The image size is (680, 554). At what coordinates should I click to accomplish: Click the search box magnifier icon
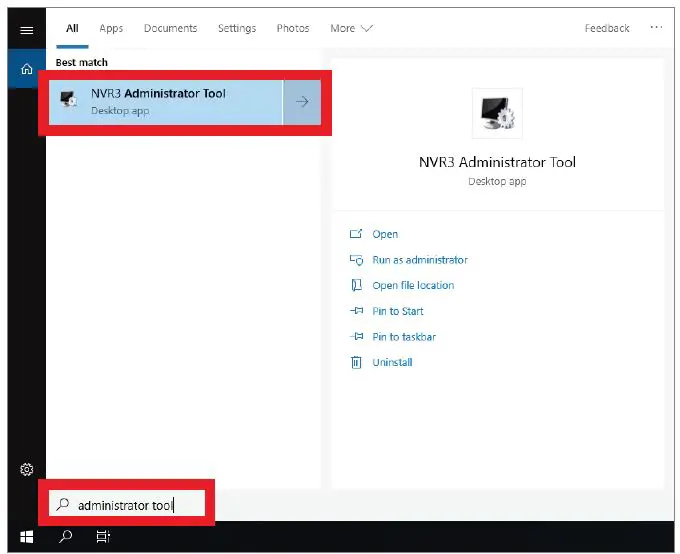coord(62,504)
